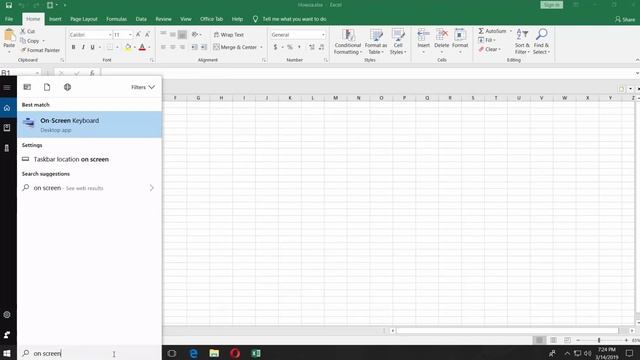640x360 pixels.
Task: Open Cell Styles gallery
Action: coord(398,42)
